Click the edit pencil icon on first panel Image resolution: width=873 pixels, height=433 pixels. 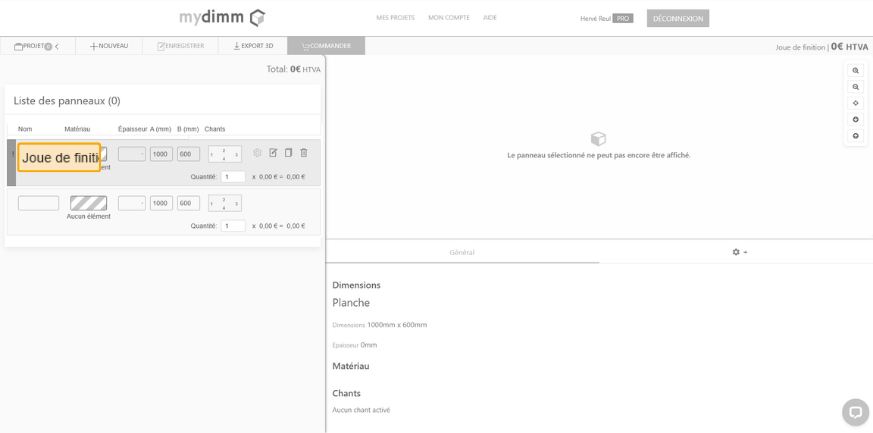pos(273,153)
